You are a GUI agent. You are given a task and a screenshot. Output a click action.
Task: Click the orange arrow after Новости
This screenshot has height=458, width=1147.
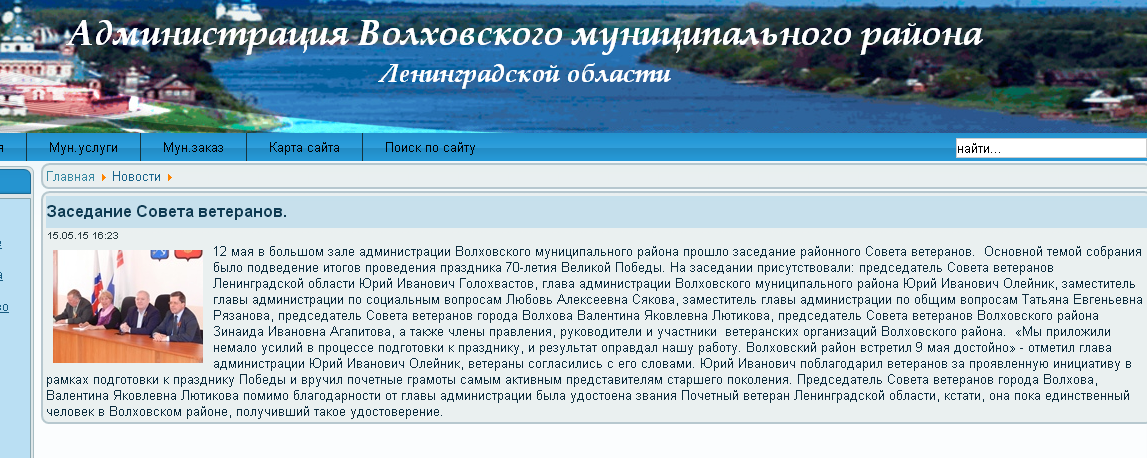(x=170, y=178)
